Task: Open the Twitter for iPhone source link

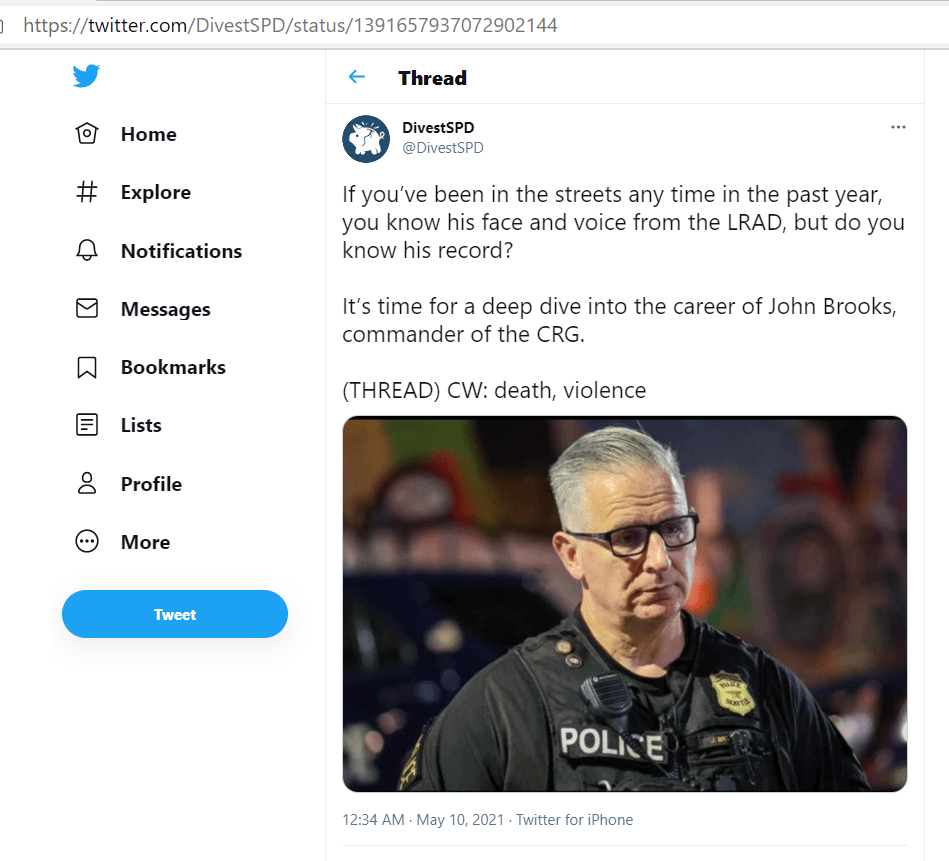Action: pos(576,820)
